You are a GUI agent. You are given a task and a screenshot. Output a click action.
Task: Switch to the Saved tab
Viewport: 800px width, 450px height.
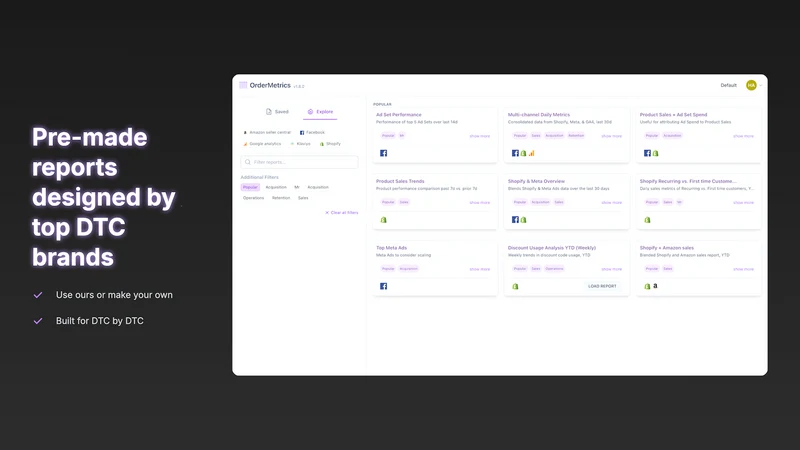point(277,112)
